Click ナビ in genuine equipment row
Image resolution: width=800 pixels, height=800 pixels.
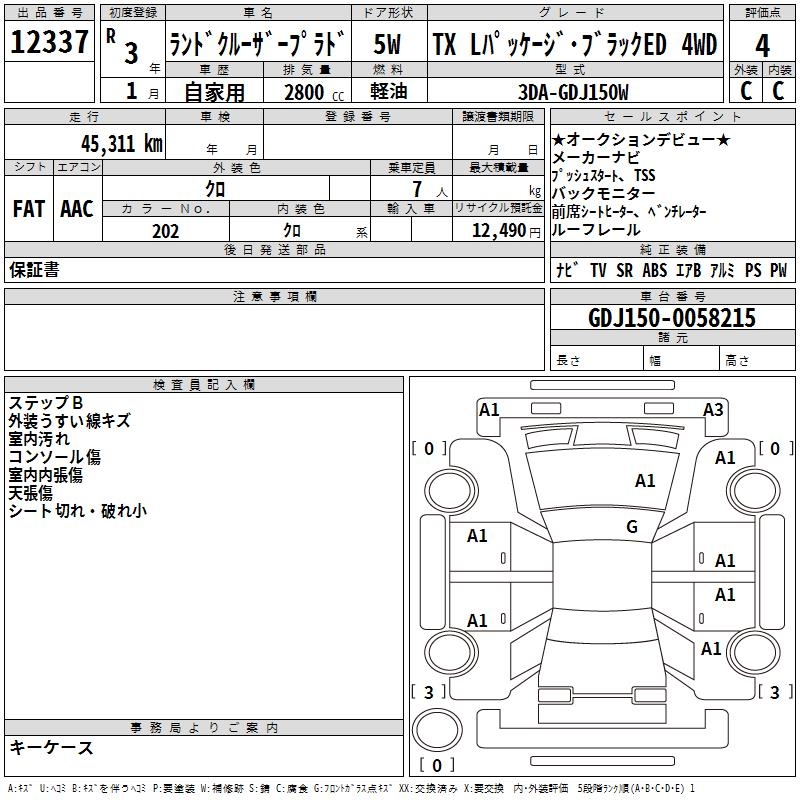567,270
